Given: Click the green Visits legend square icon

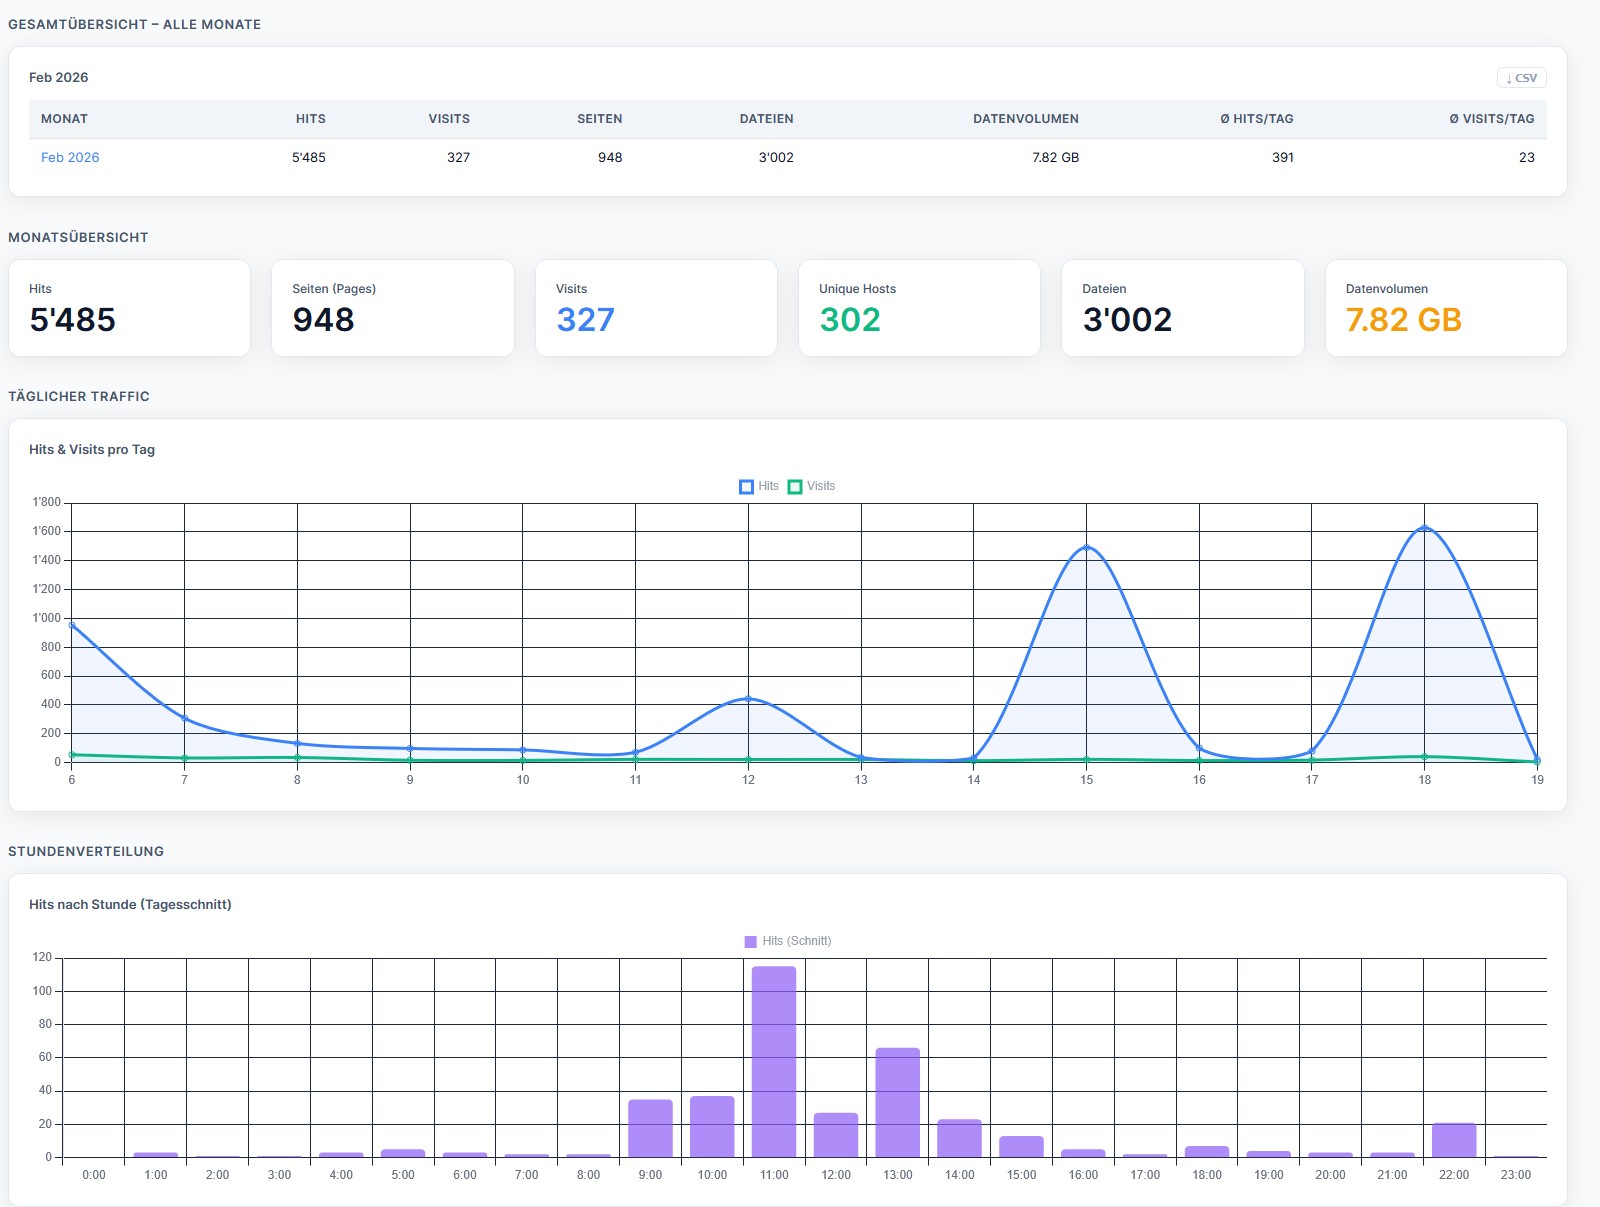Looking at the screenshot, I should tap(795, 486).
